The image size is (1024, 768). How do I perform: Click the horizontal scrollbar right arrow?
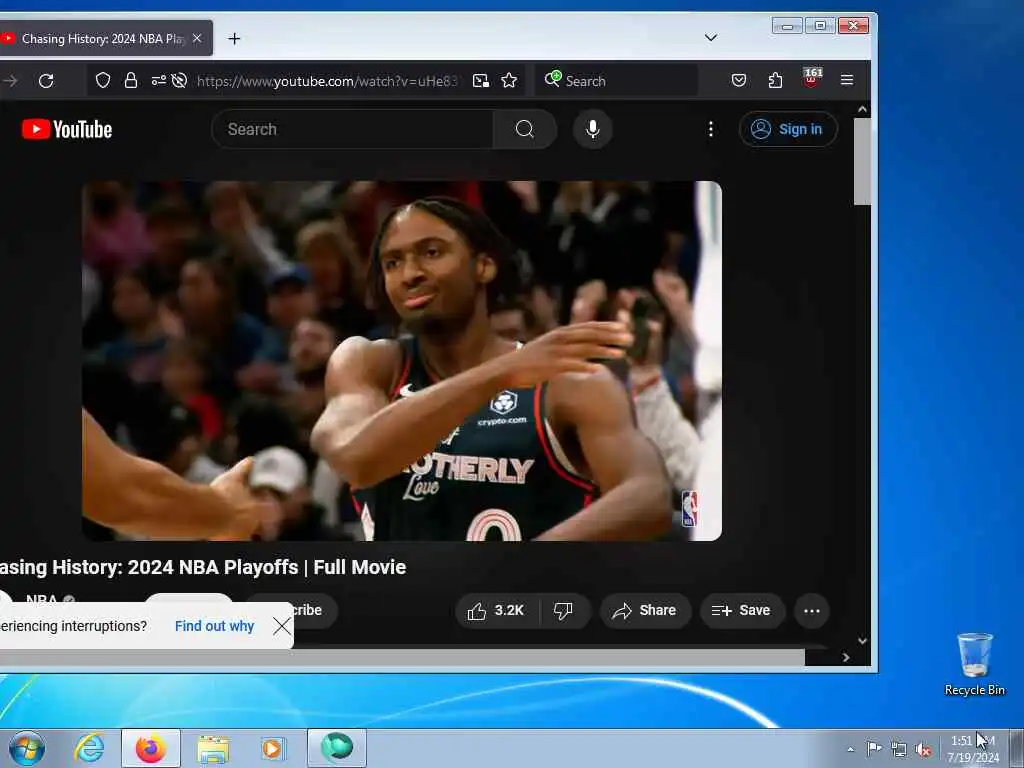click(x=846, y=658)
